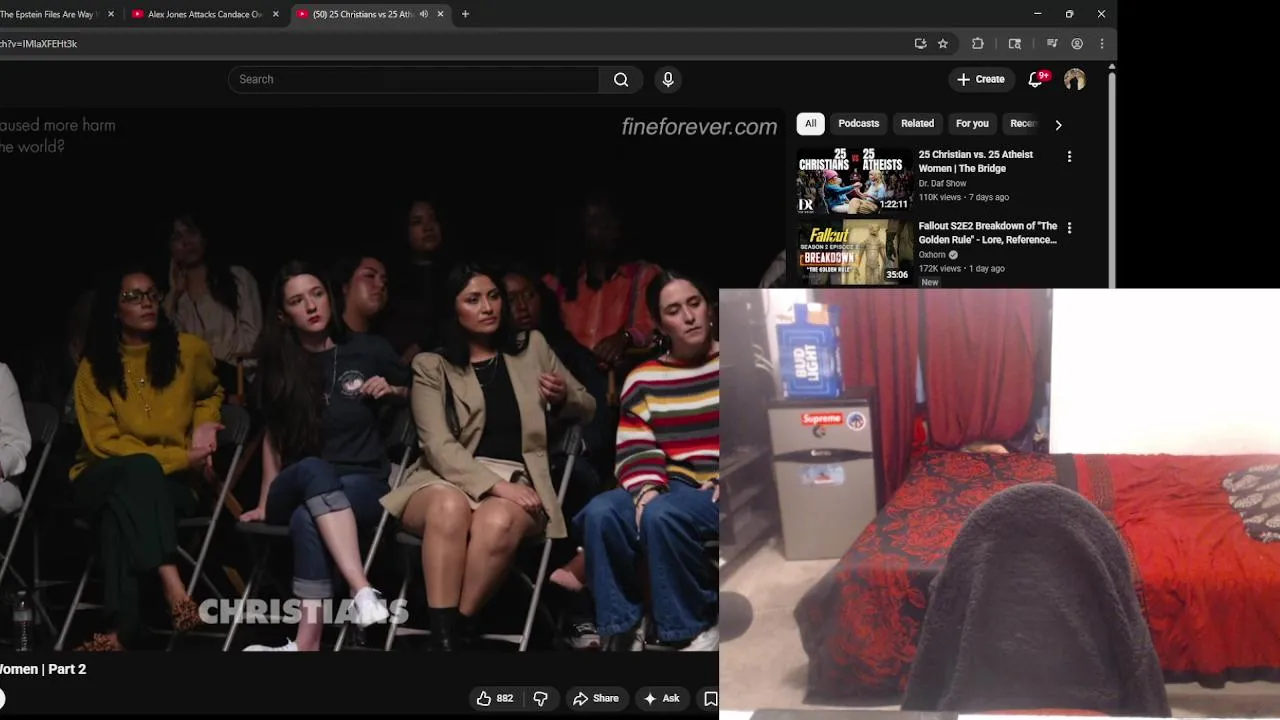The image size is (1280, 720).
Task: Mute tab via audio speaker icon
Action: [423, 14]
